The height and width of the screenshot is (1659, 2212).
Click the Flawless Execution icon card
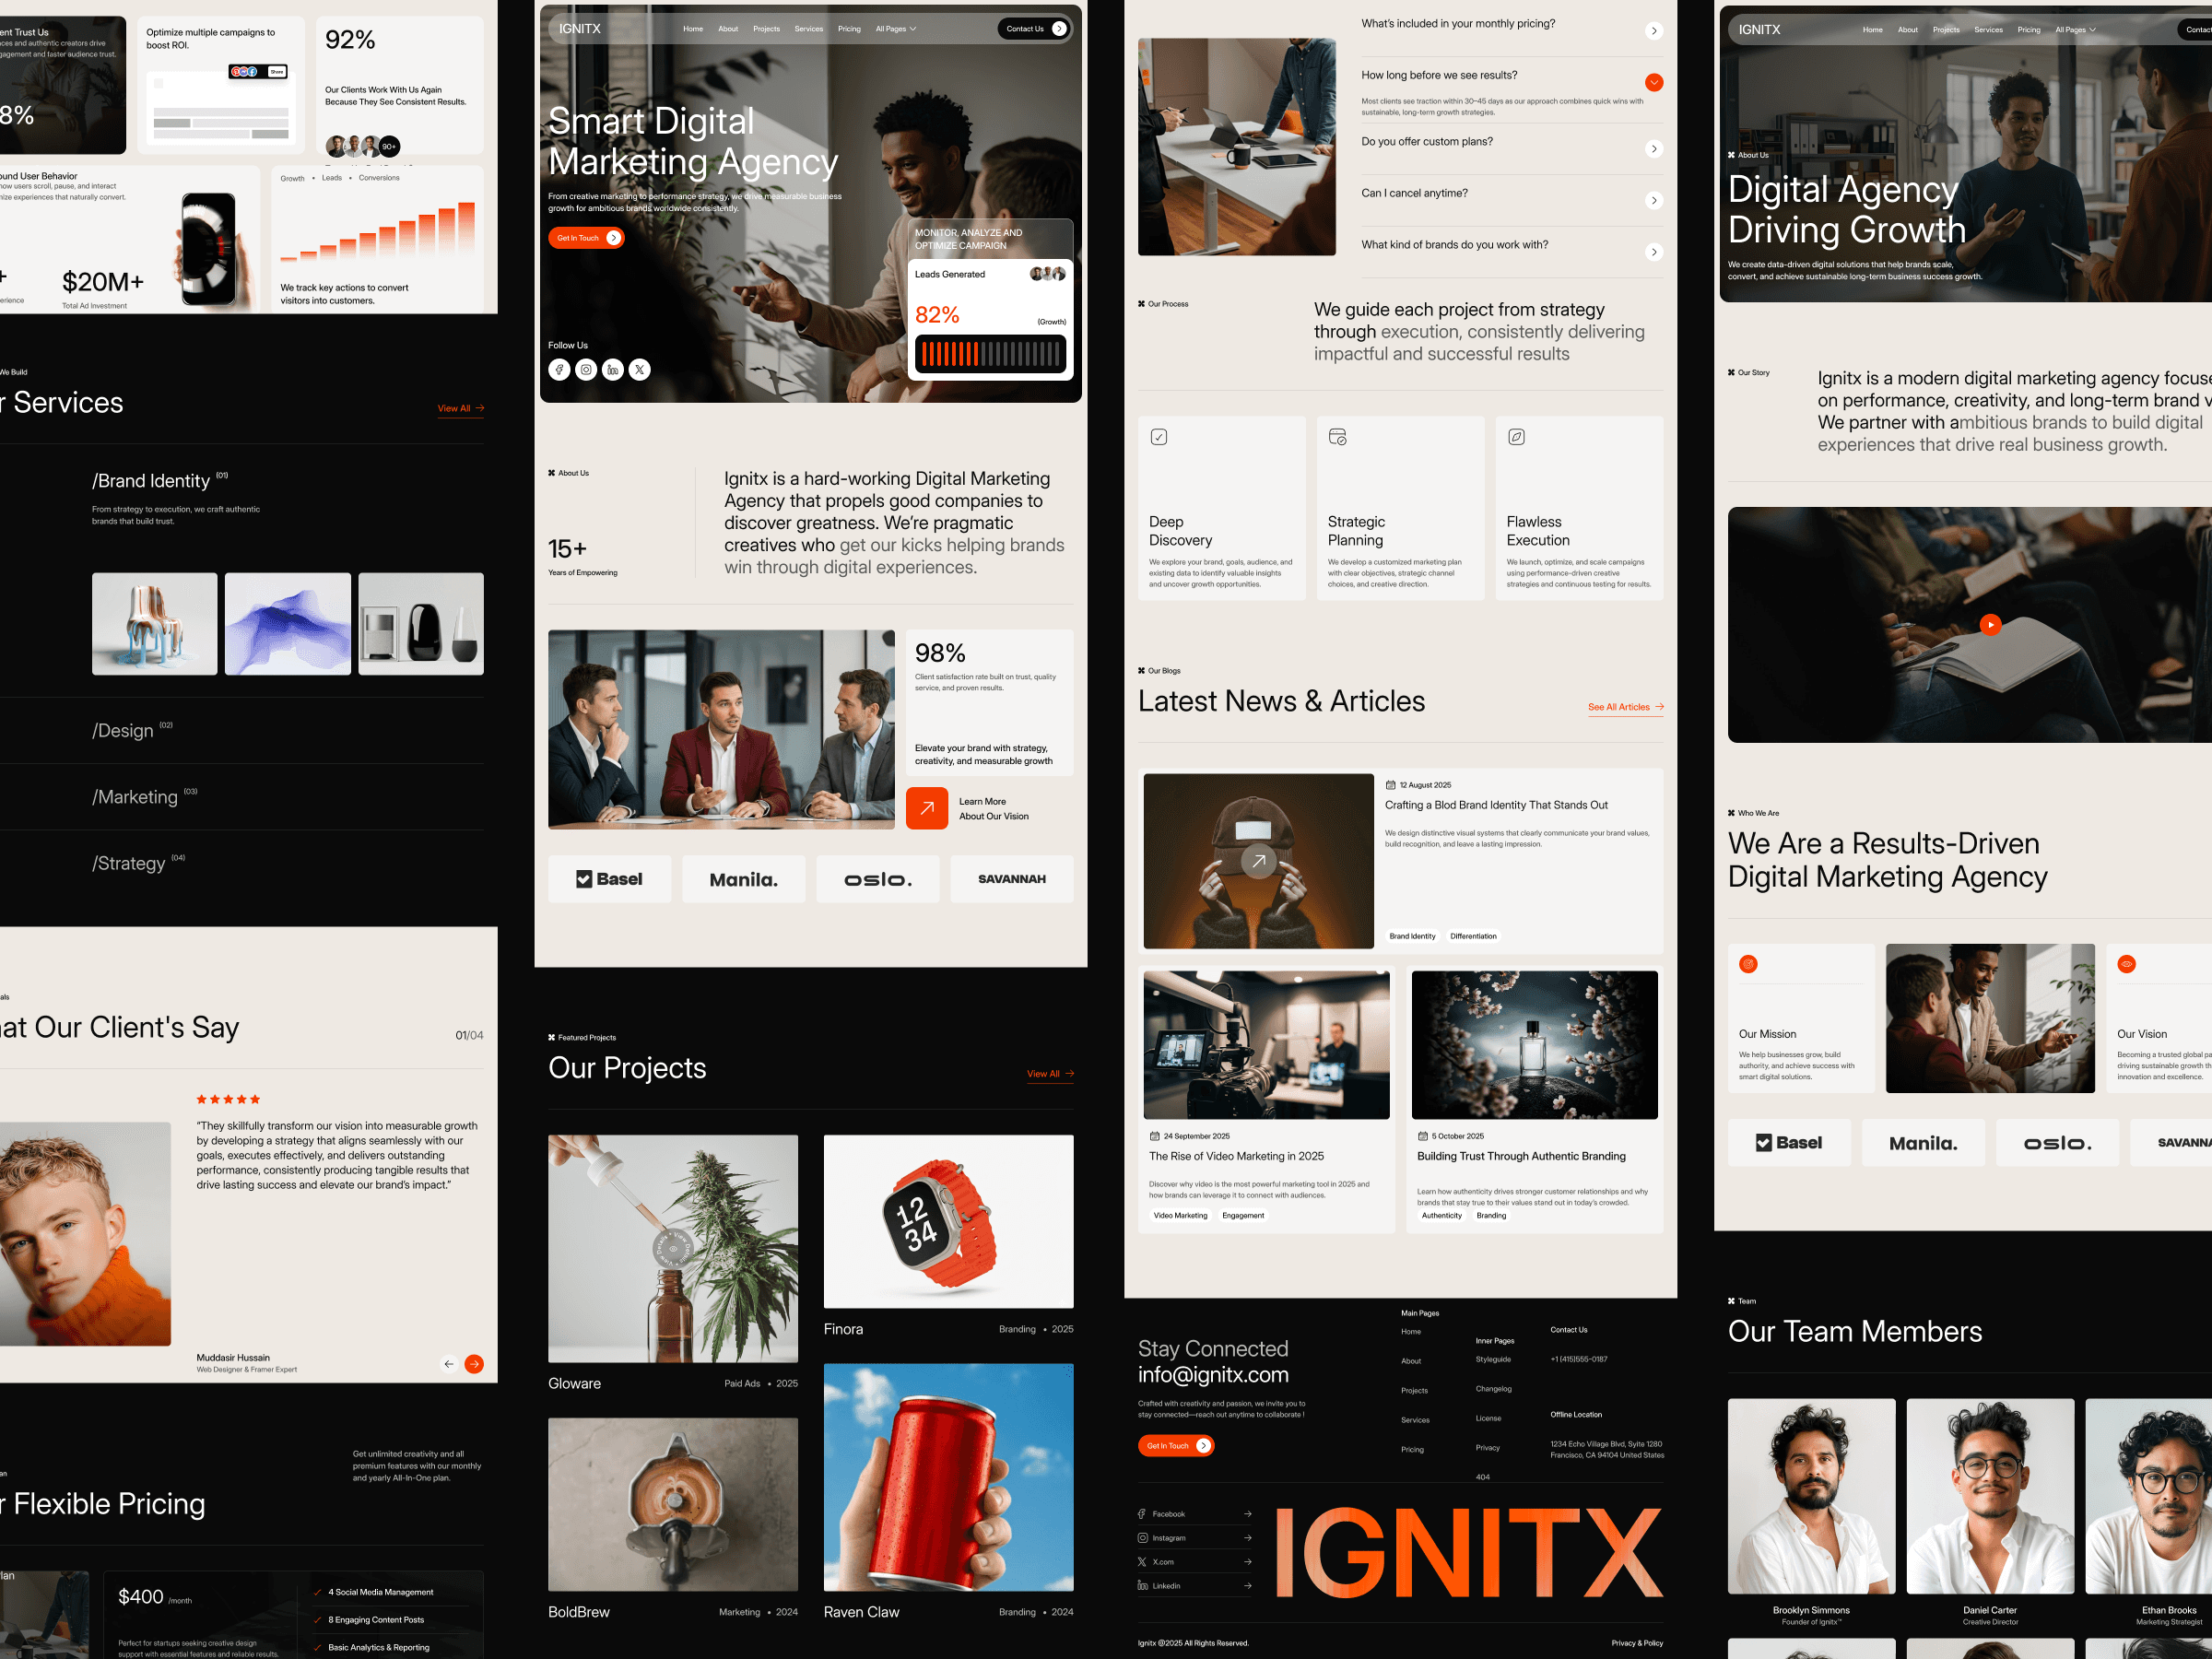point(1517,437)
